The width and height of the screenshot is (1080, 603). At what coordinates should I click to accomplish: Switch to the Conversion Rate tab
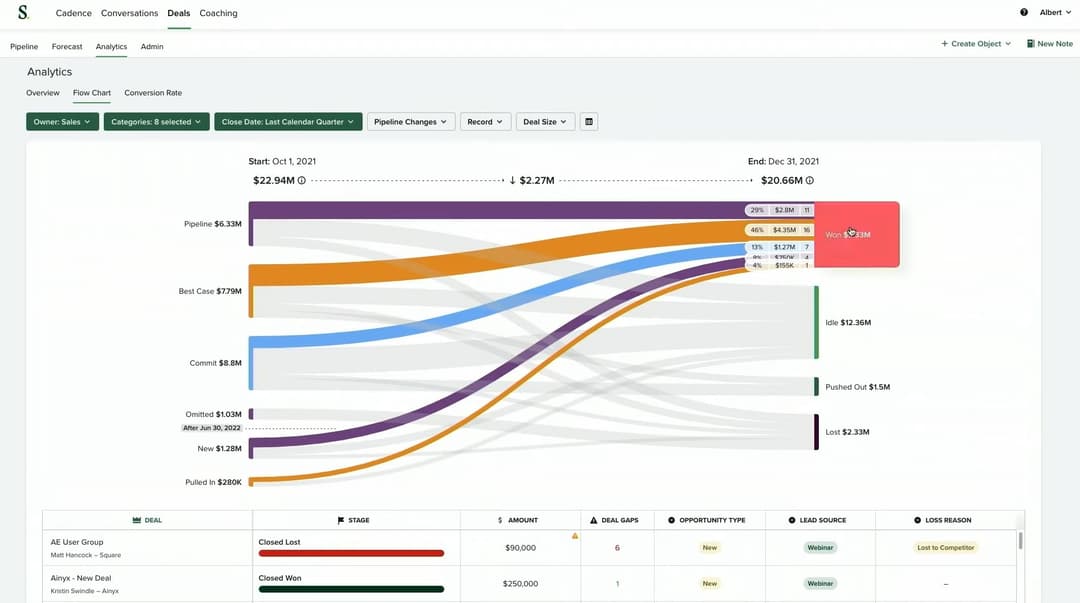pyautogui.click(x=153, y=92)
